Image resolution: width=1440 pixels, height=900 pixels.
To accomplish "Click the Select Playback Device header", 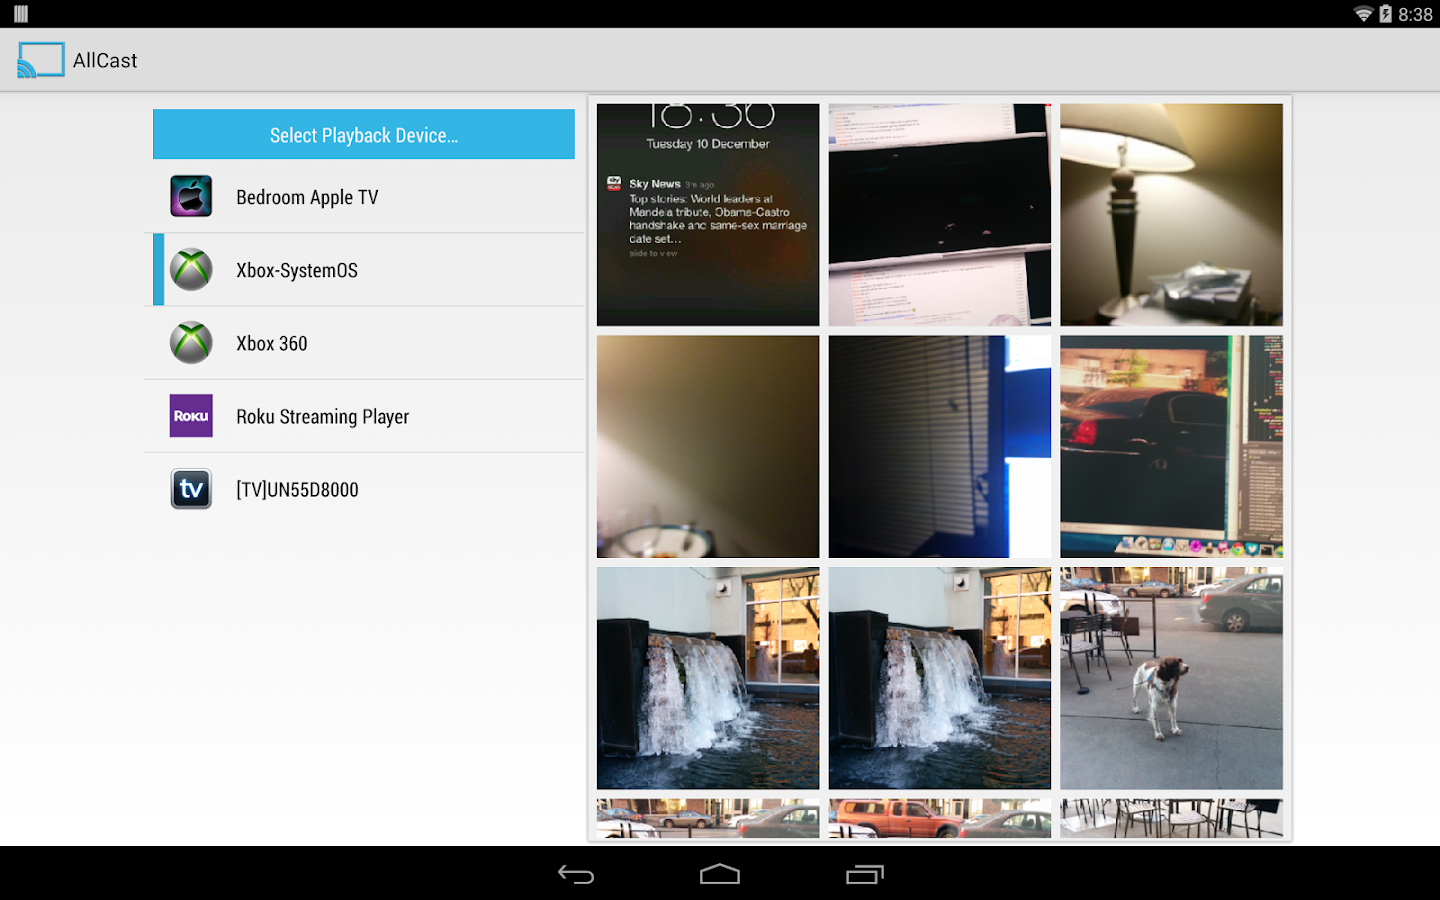I will tap(364, 135).
